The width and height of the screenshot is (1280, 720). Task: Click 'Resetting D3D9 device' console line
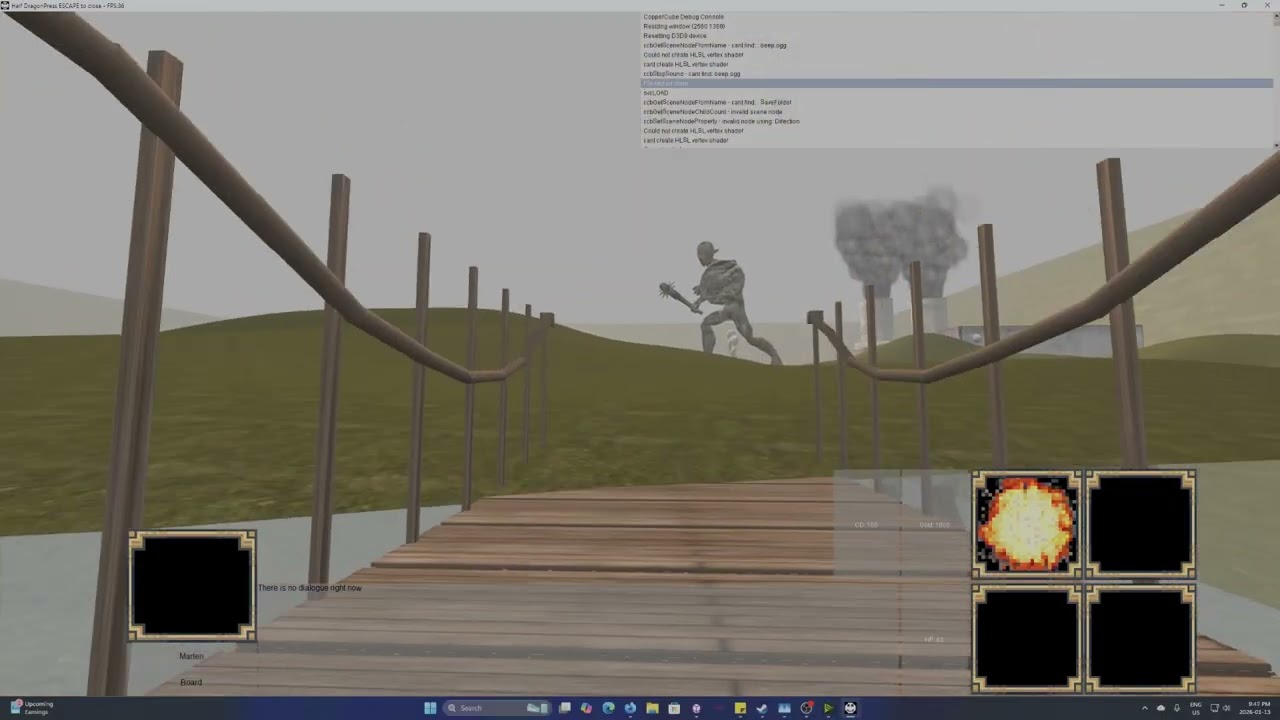coord(675,36)
